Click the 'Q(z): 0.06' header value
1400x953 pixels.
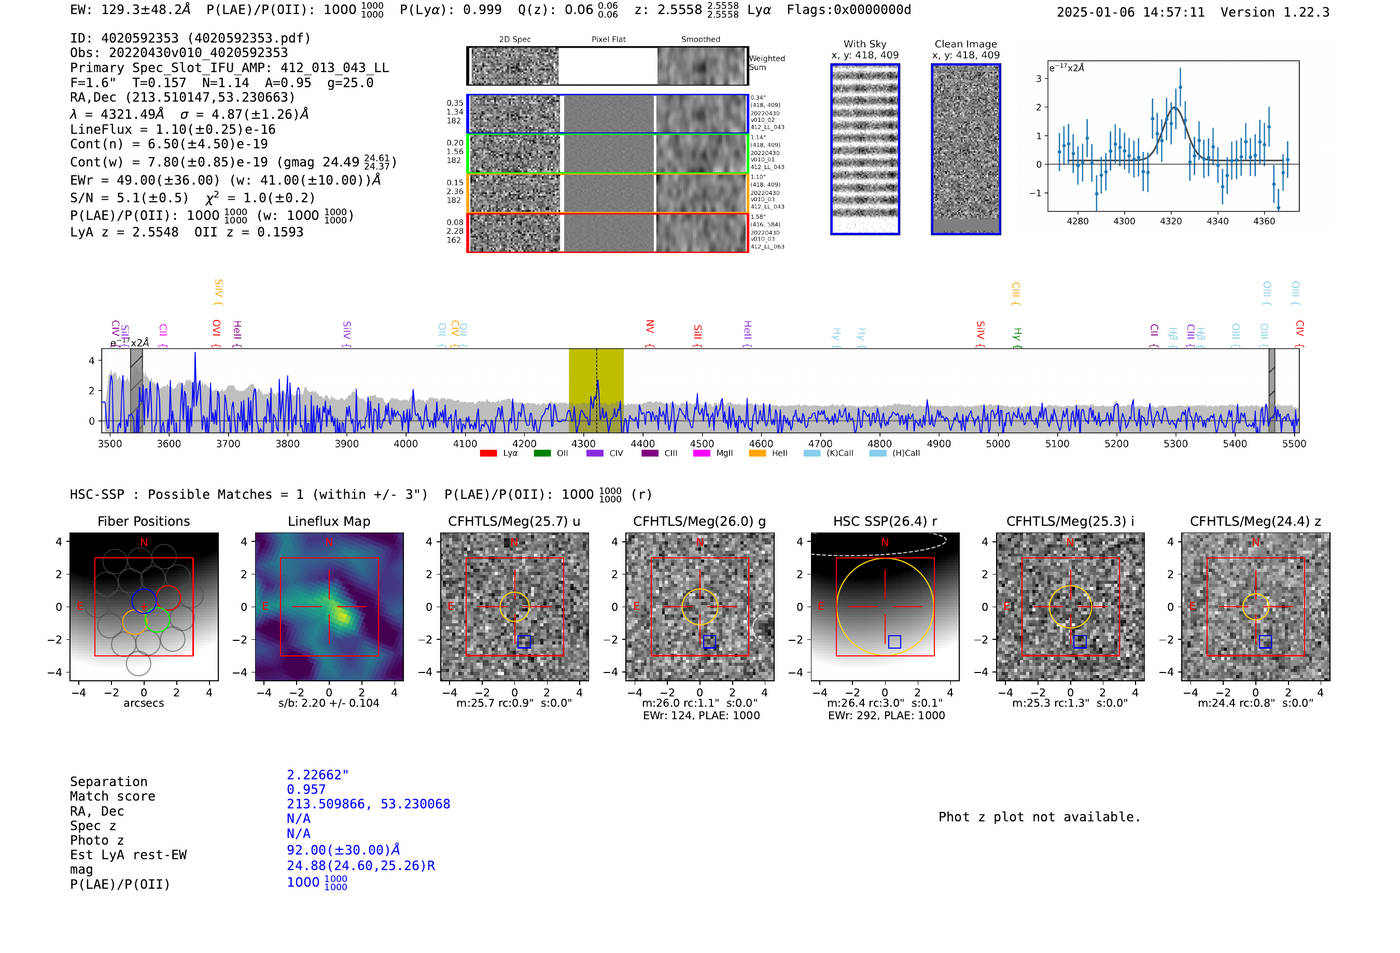[555, 9]
